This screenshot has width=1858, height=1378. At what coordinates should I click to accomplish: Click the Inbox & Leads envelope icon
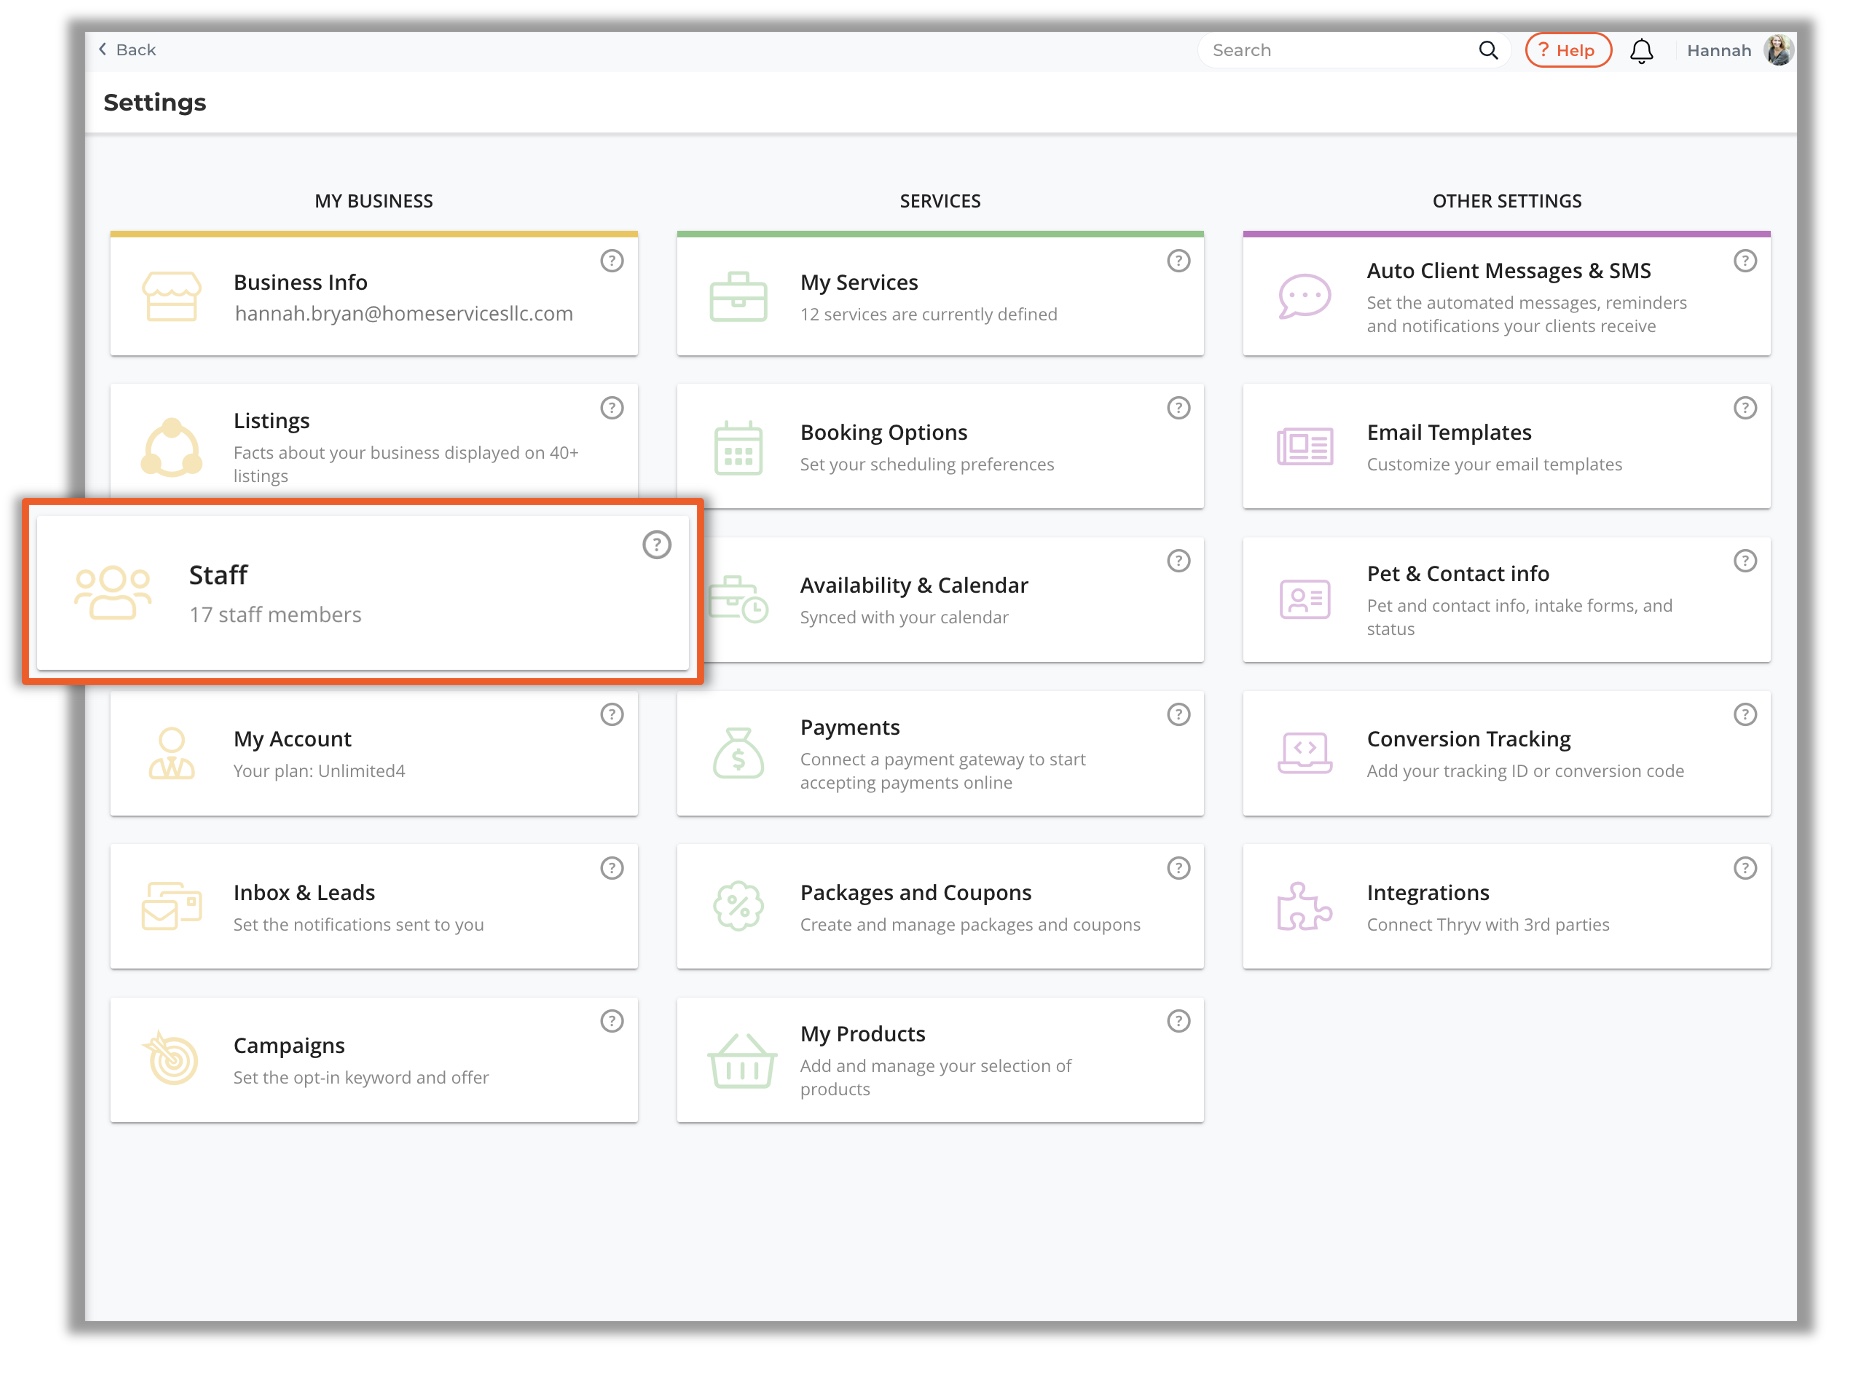click(171, 906)
